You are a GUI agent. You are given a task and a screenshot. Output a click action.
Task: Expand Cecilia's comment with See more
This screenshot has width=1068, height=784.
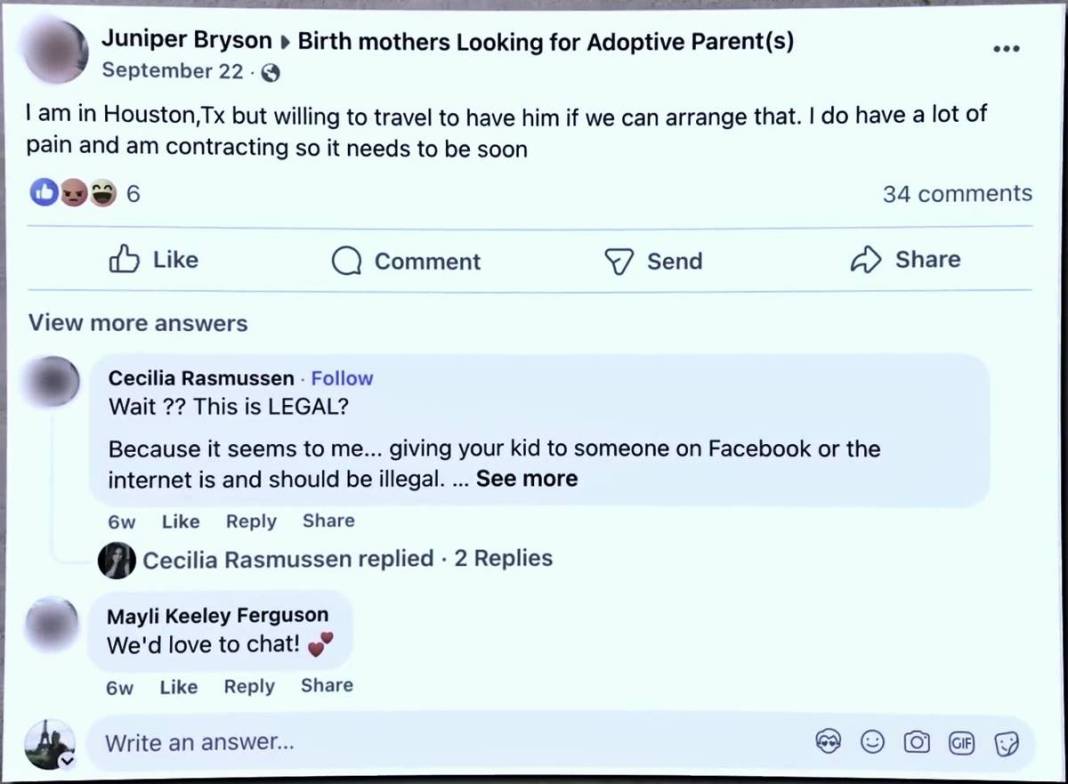click(x=527, y=479)
